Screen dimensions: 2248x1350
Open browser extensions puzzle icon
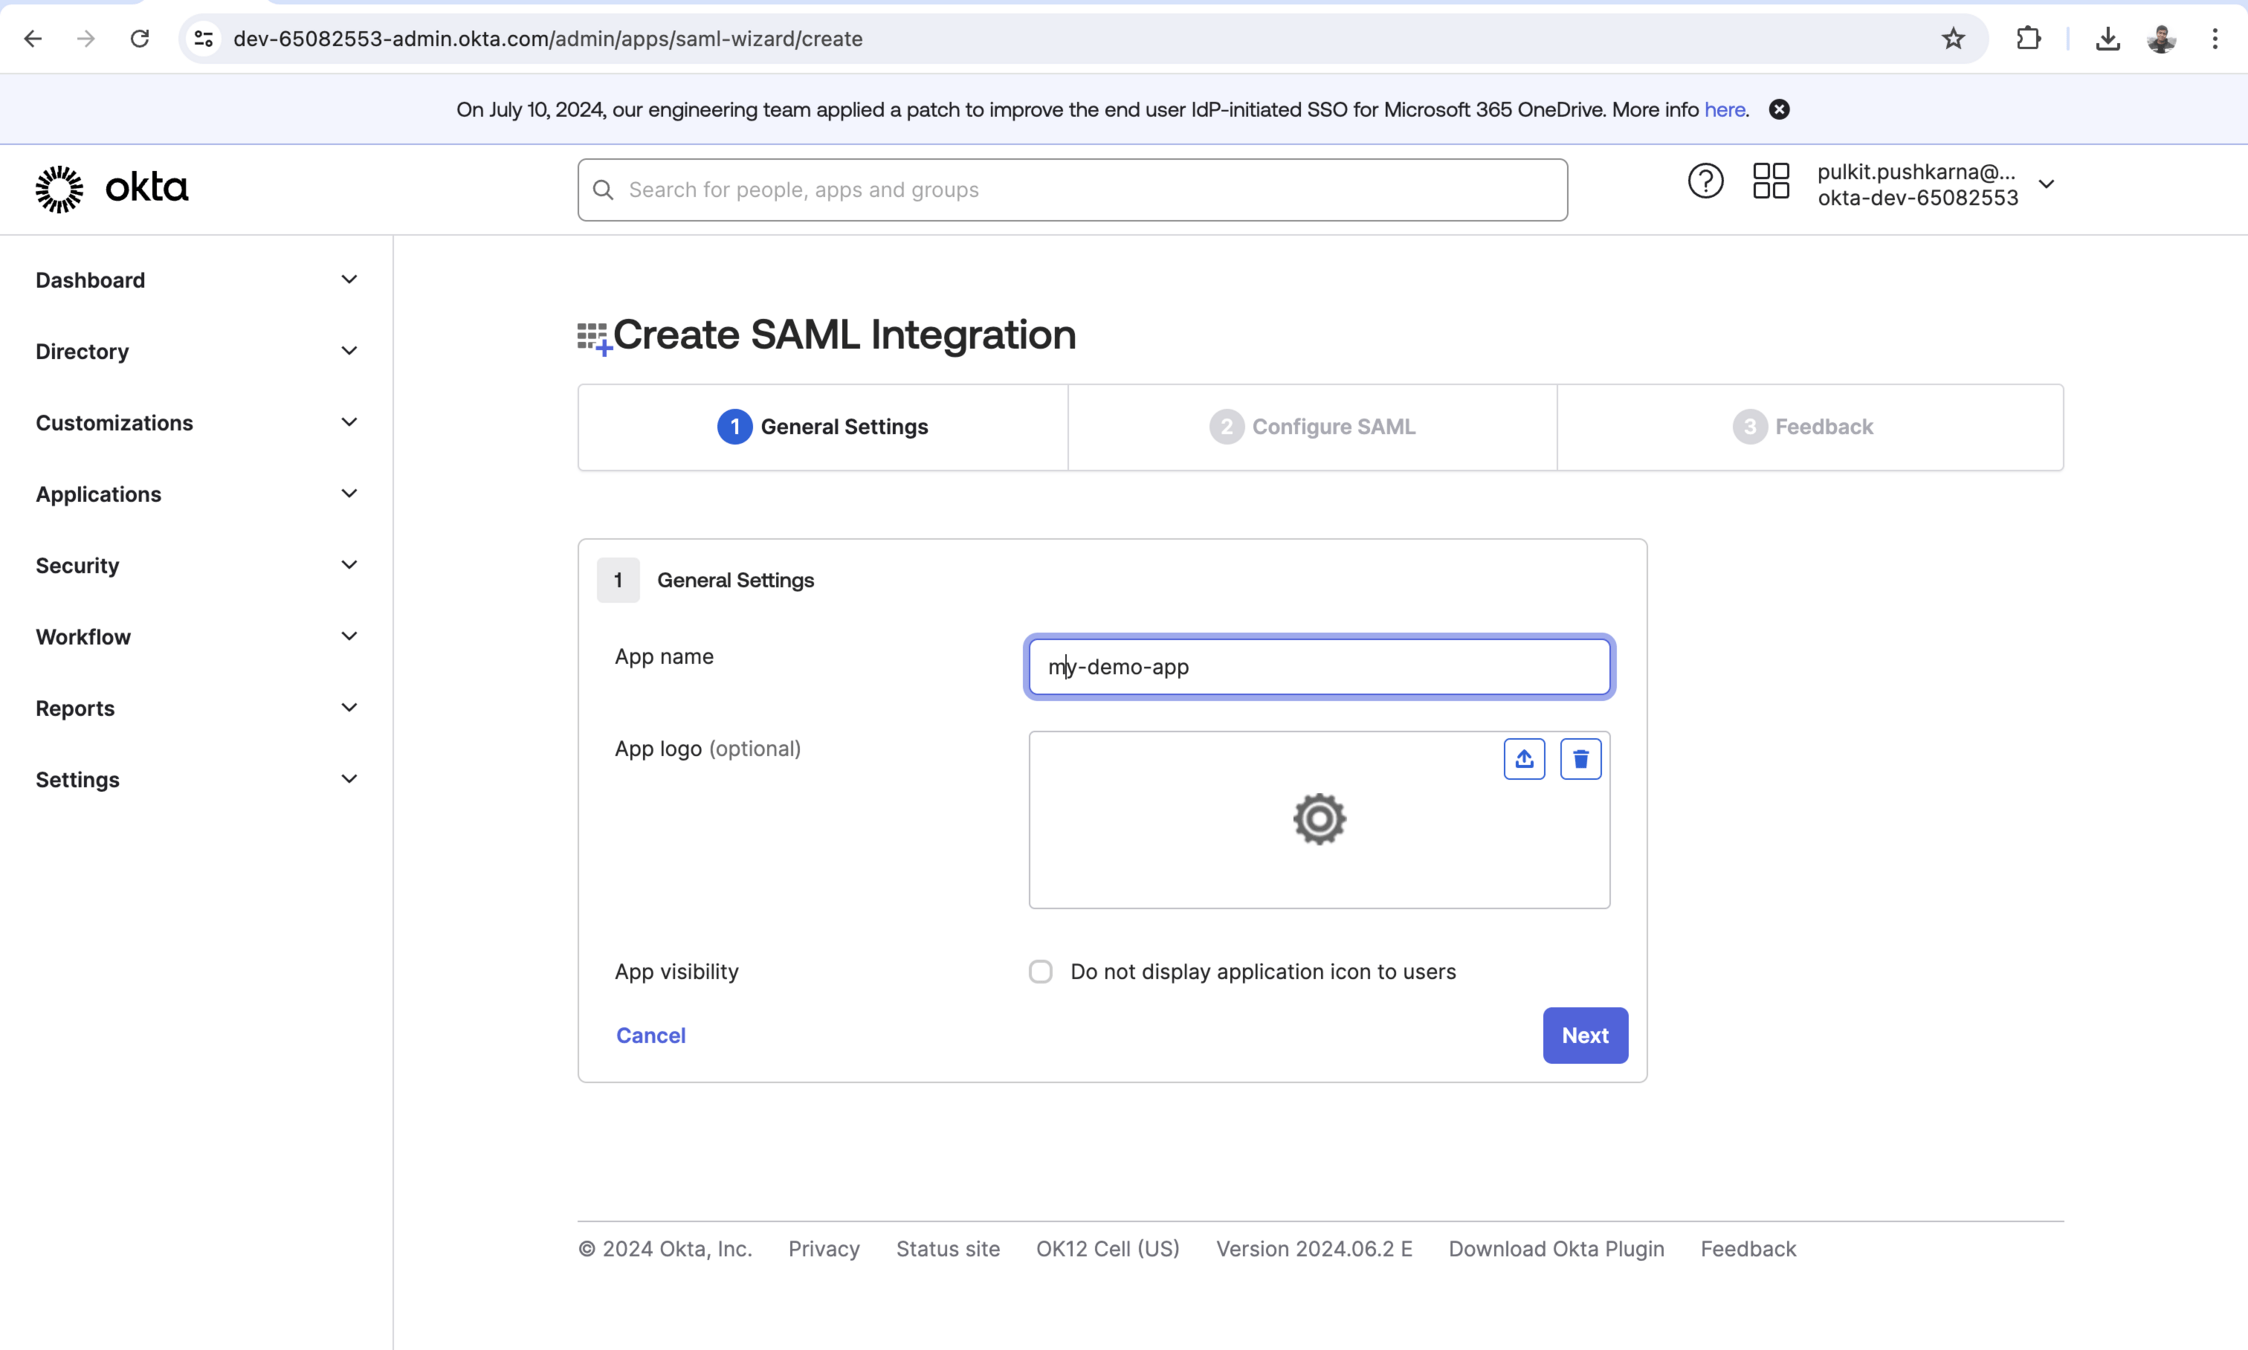[x=2028, y=39]
